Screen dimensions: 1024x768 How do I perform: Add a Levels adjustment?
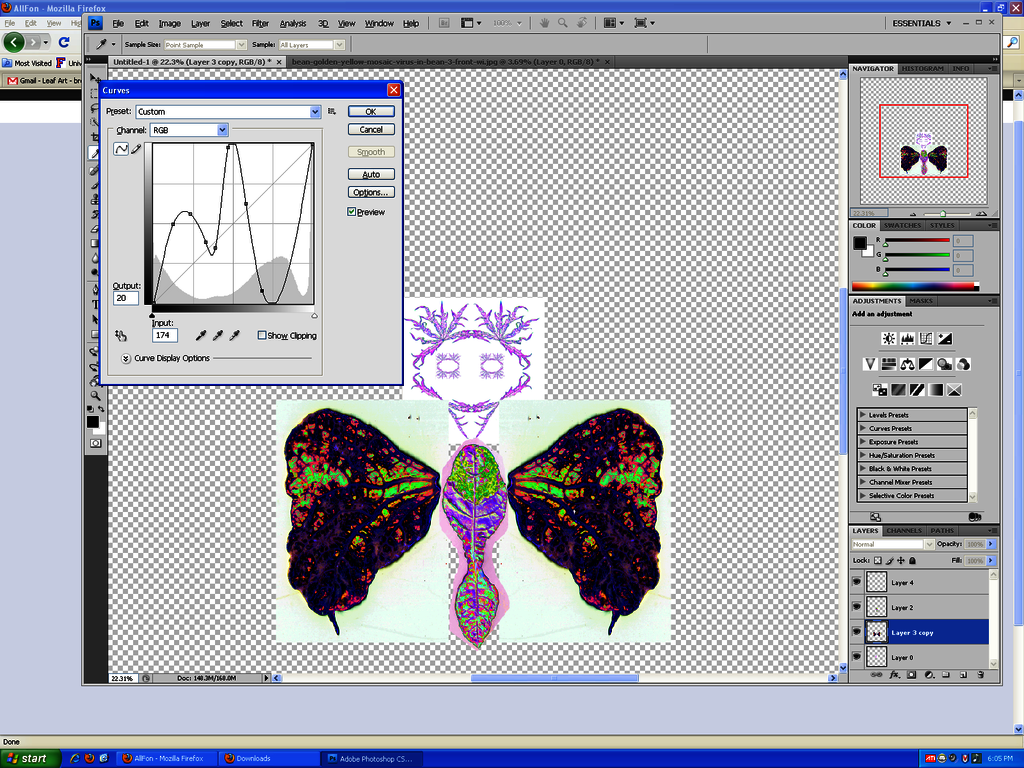907,338
